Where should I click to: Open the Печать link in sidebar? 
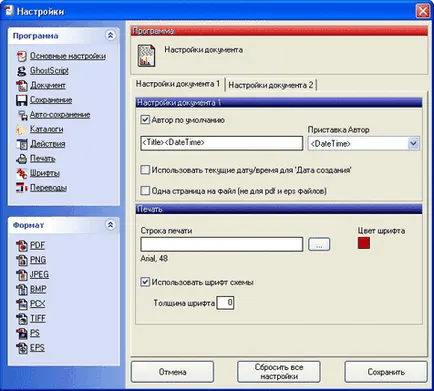(43, 159)
